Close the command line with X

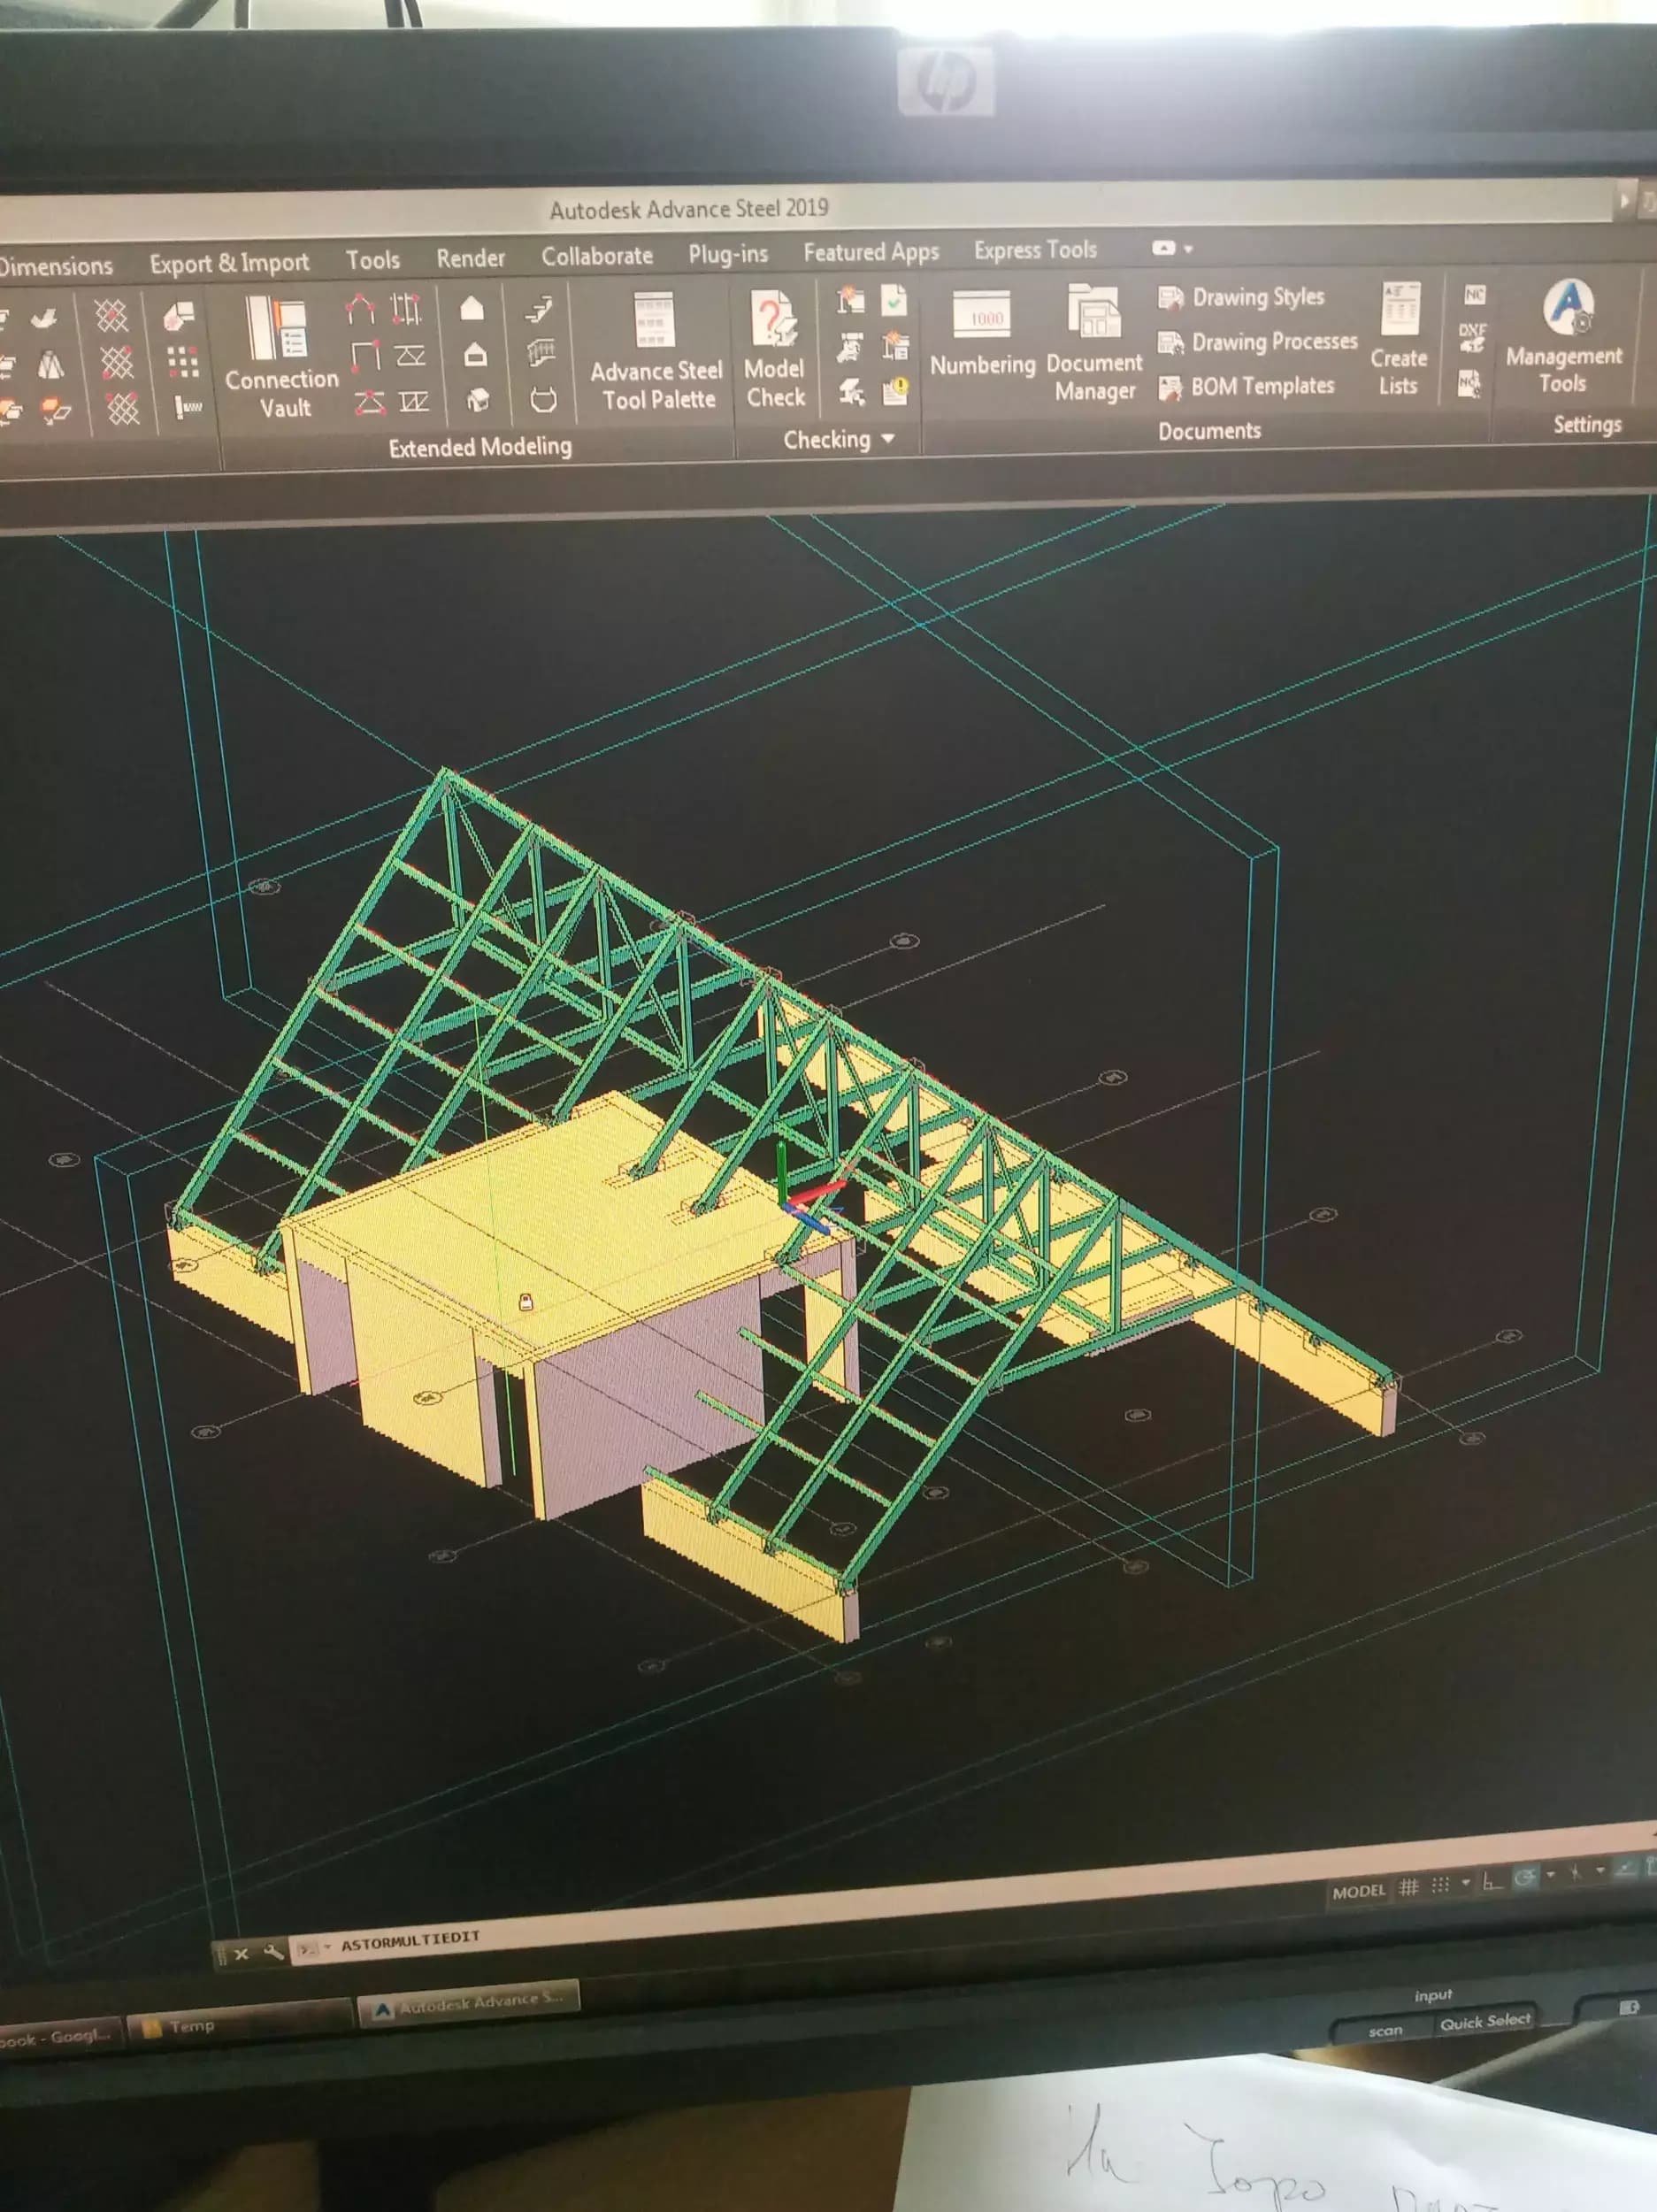241,1953
